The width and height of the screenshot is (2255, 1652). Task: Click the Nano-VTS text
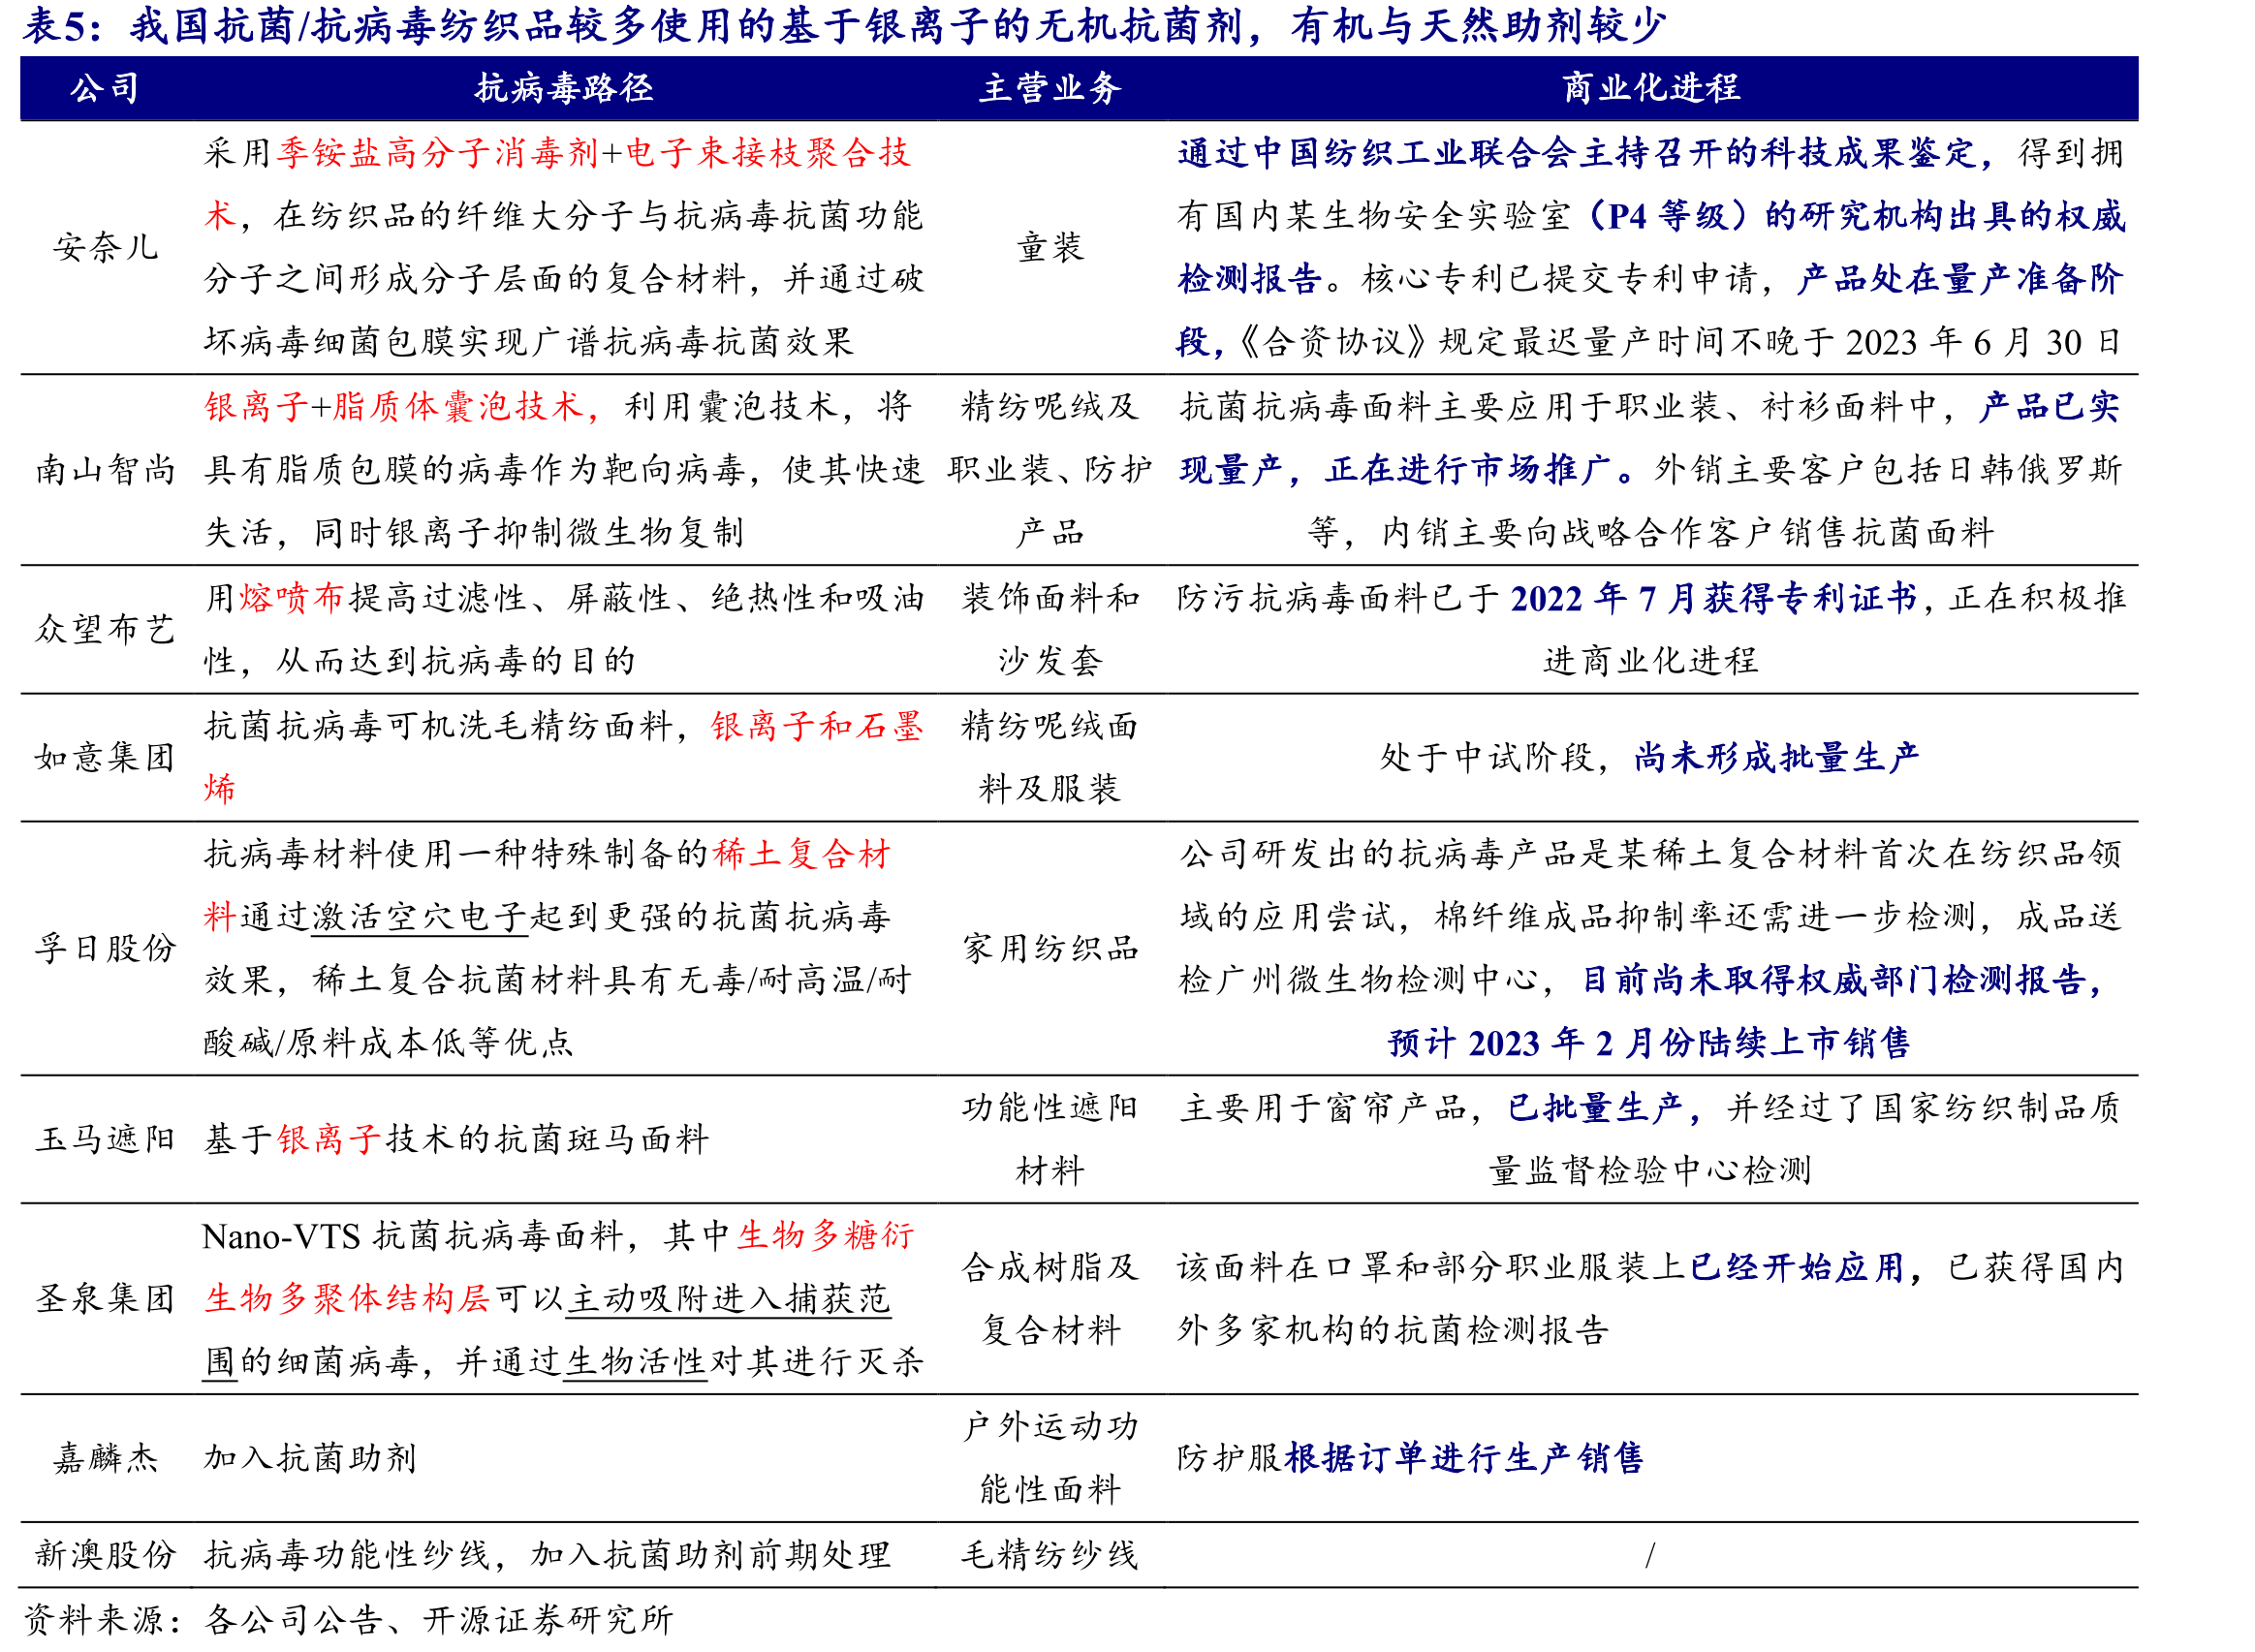[281, 1237]
